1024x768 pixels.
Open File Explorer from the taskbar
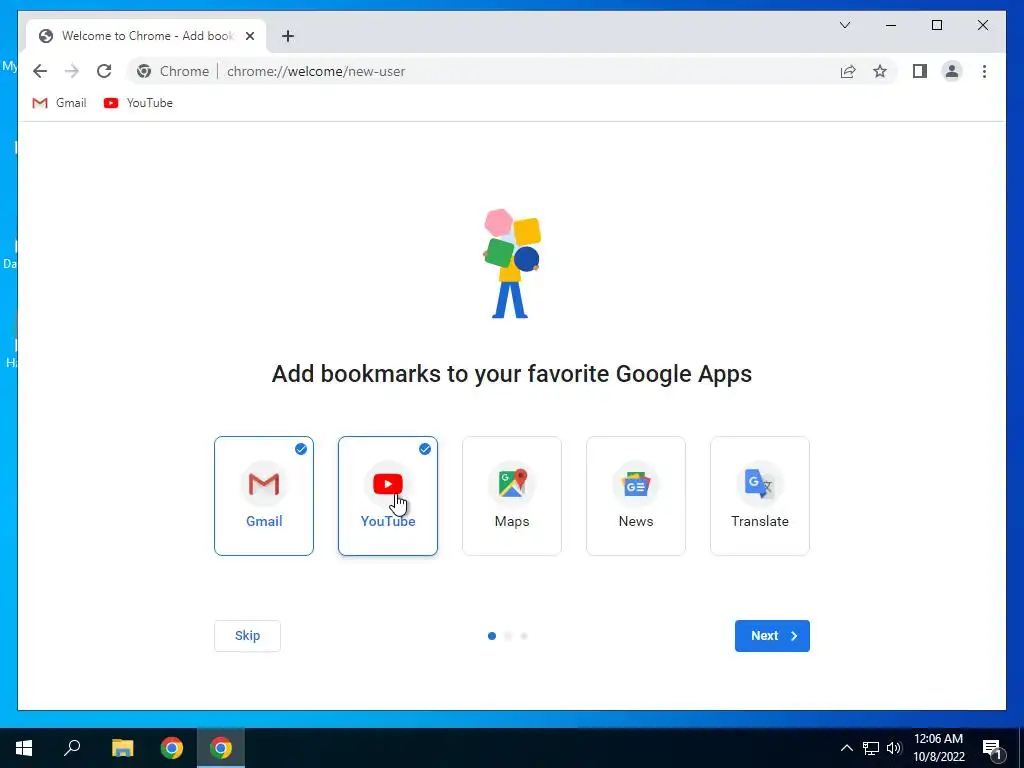122,748
